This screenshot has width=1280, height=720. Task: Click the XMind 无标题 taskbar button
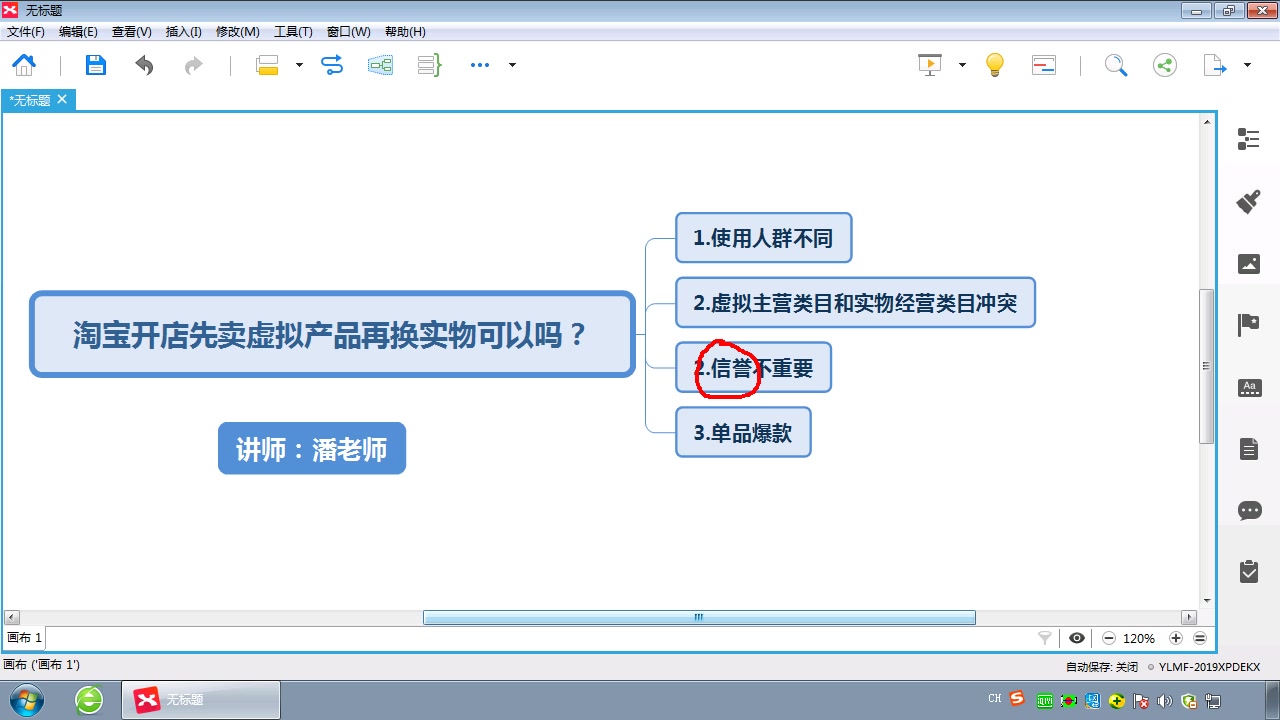200,700
